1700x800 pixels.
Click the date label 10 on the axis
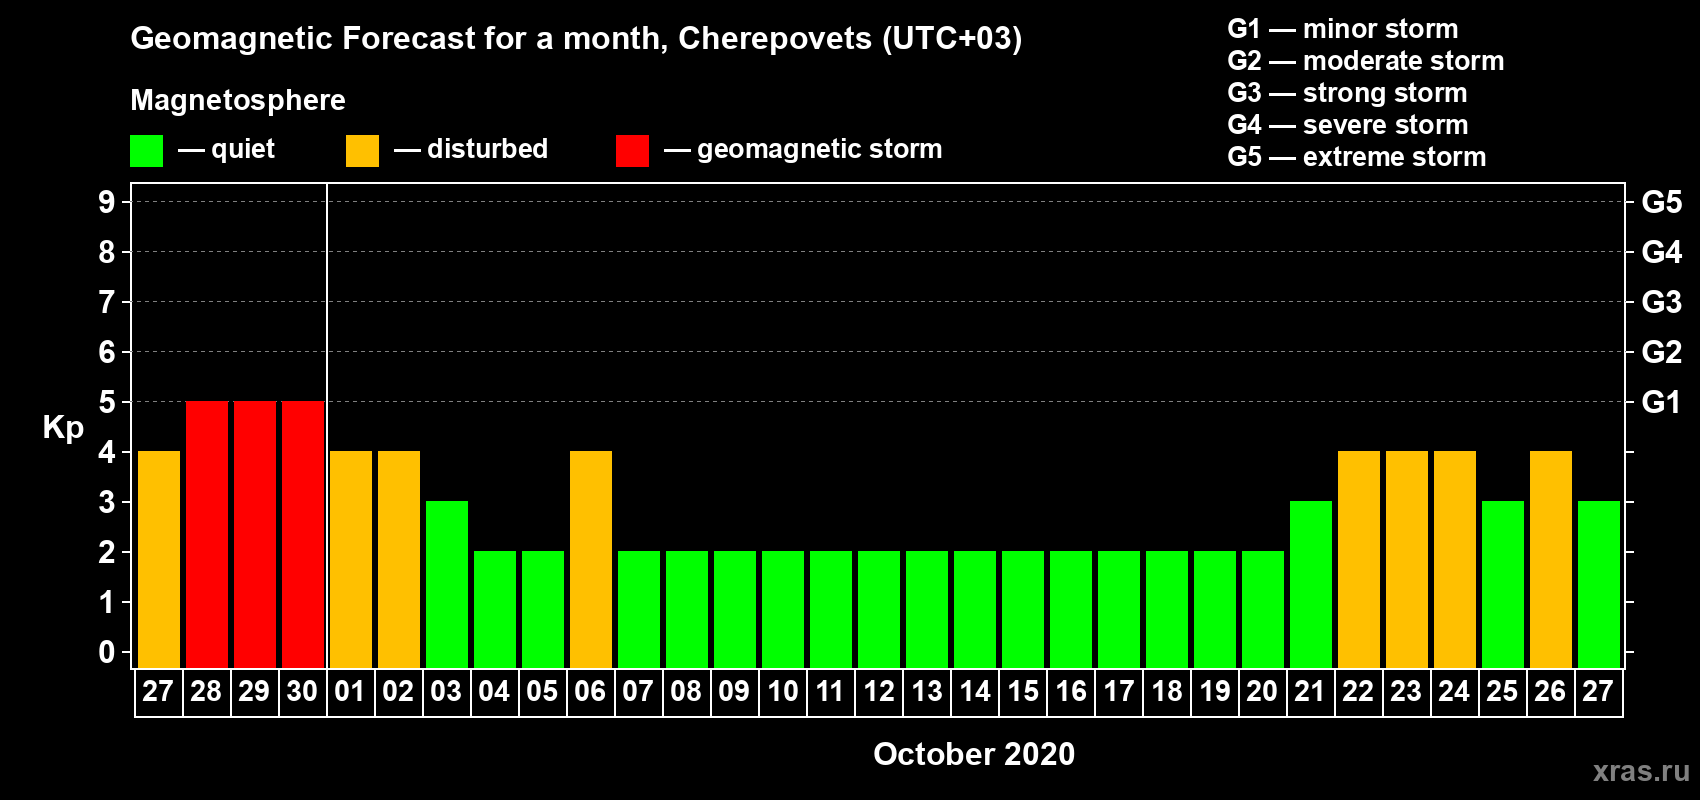pos(782,691)
